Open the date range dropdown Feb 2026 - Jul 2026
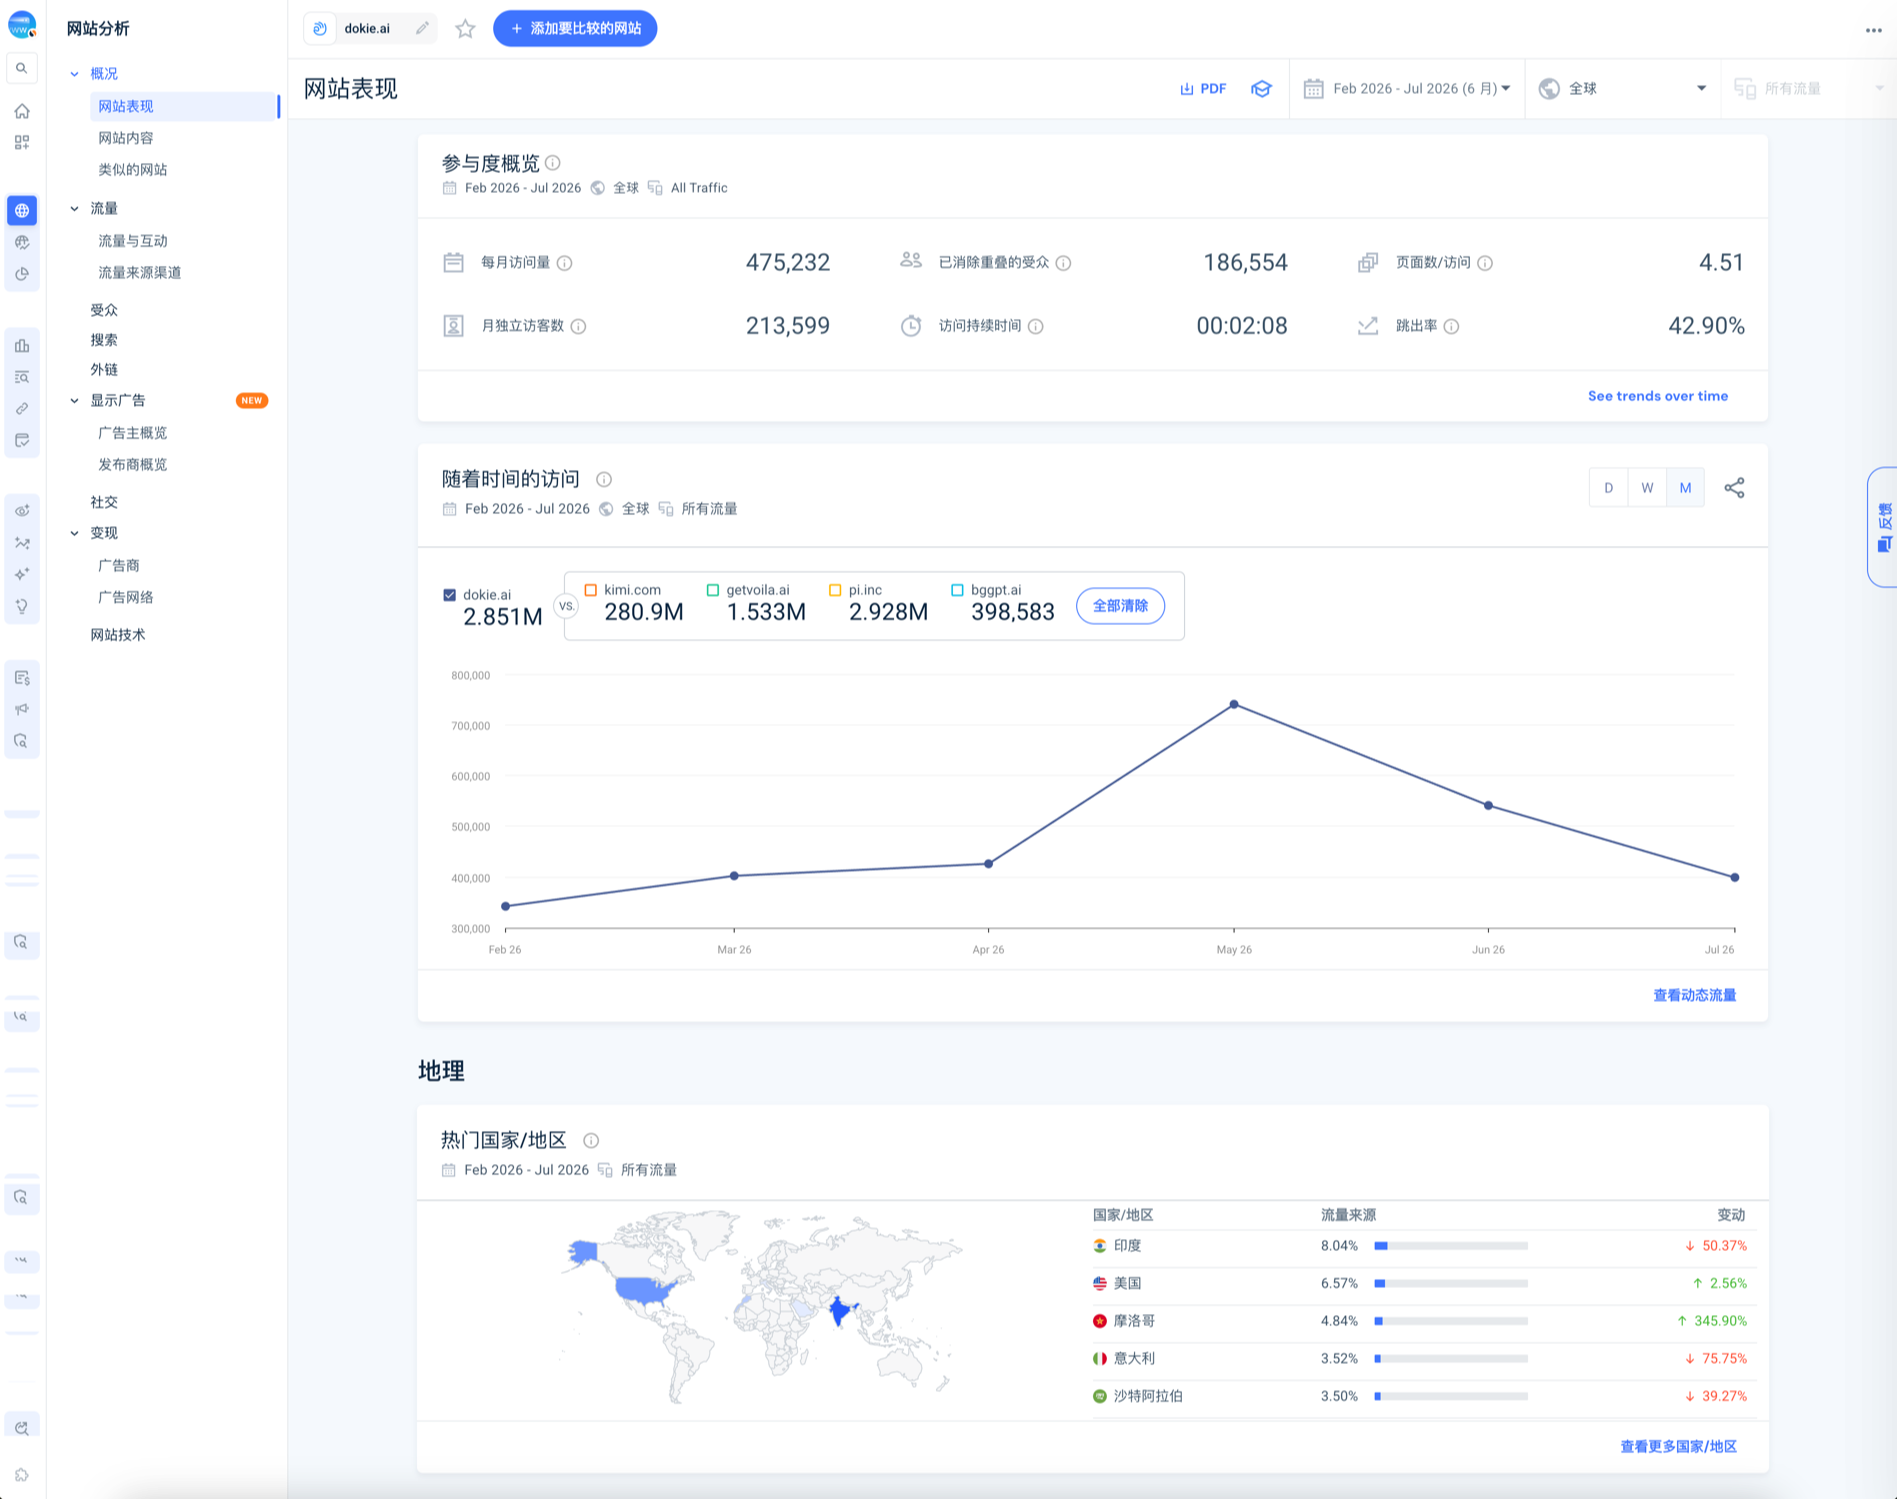Image resolution: width=1897 pixels, height=1499 pixels. [x=1407, y=89]
